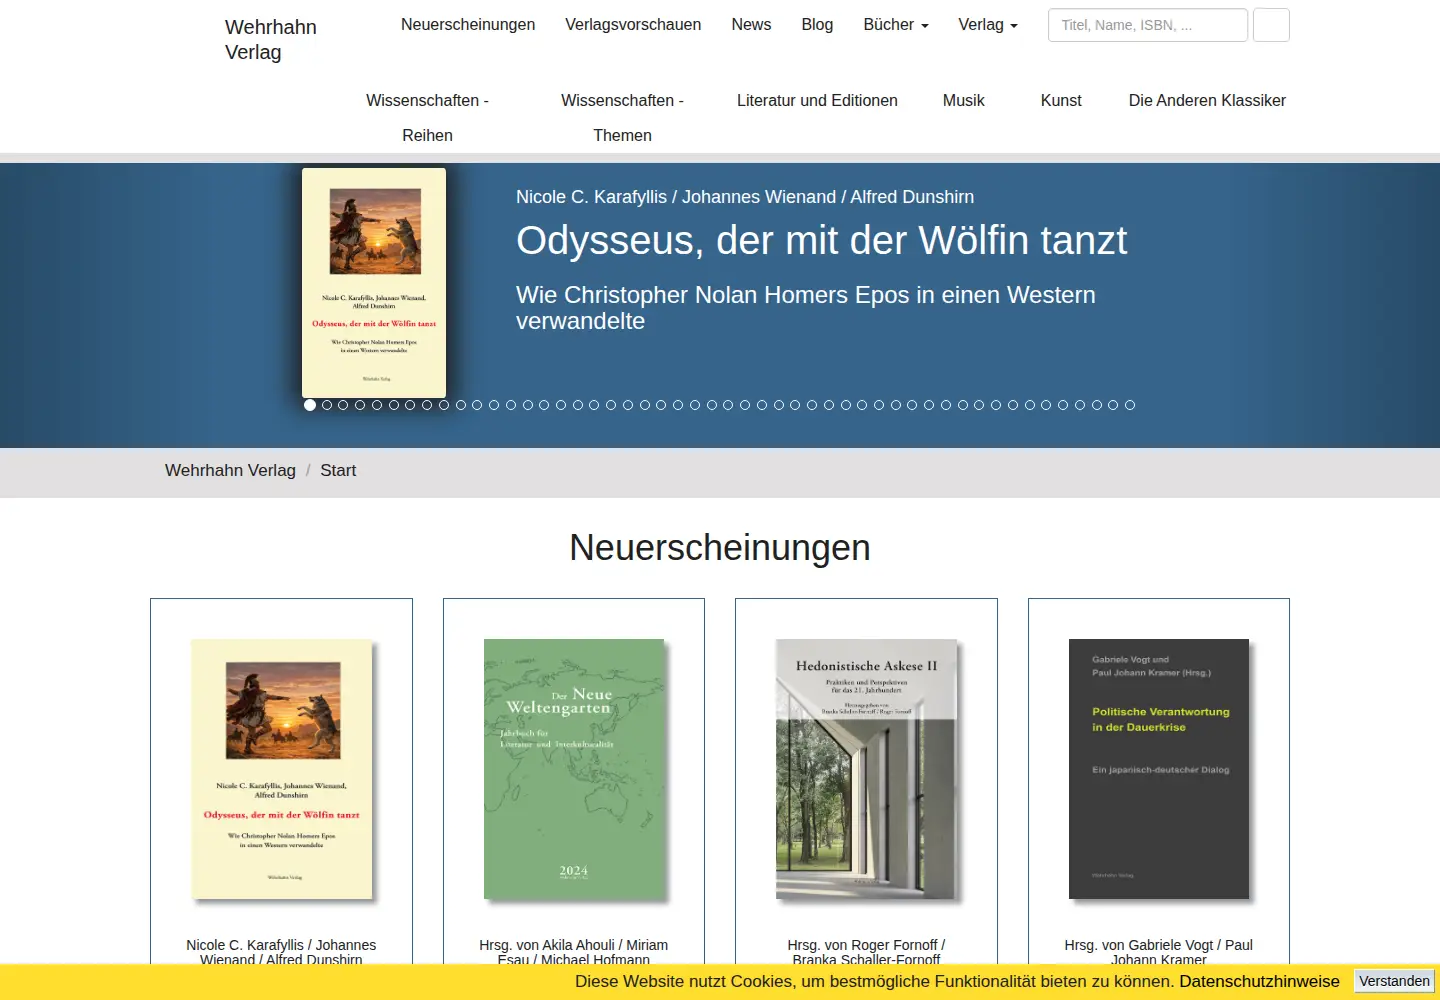
Task: Accept cookies with the Verstanden button
Action: 1395,981
